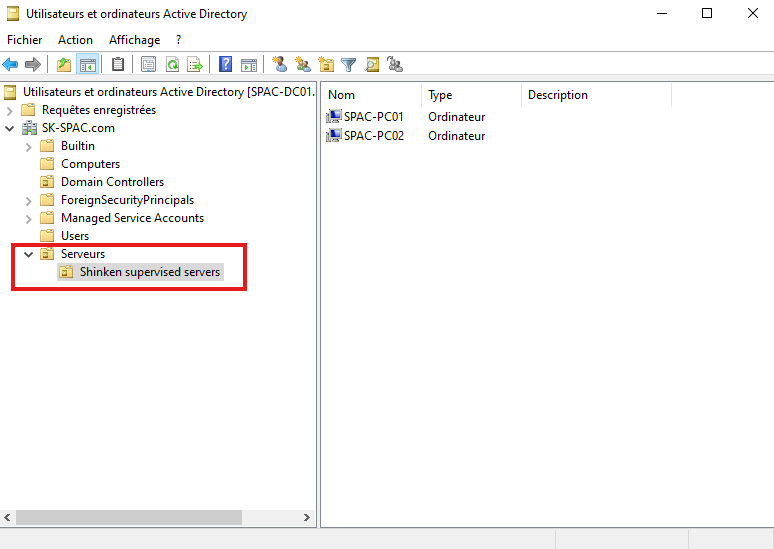Select the SPAC-PC01 computer entry
The width and height of the screenshot is (774, 549).
373,117
